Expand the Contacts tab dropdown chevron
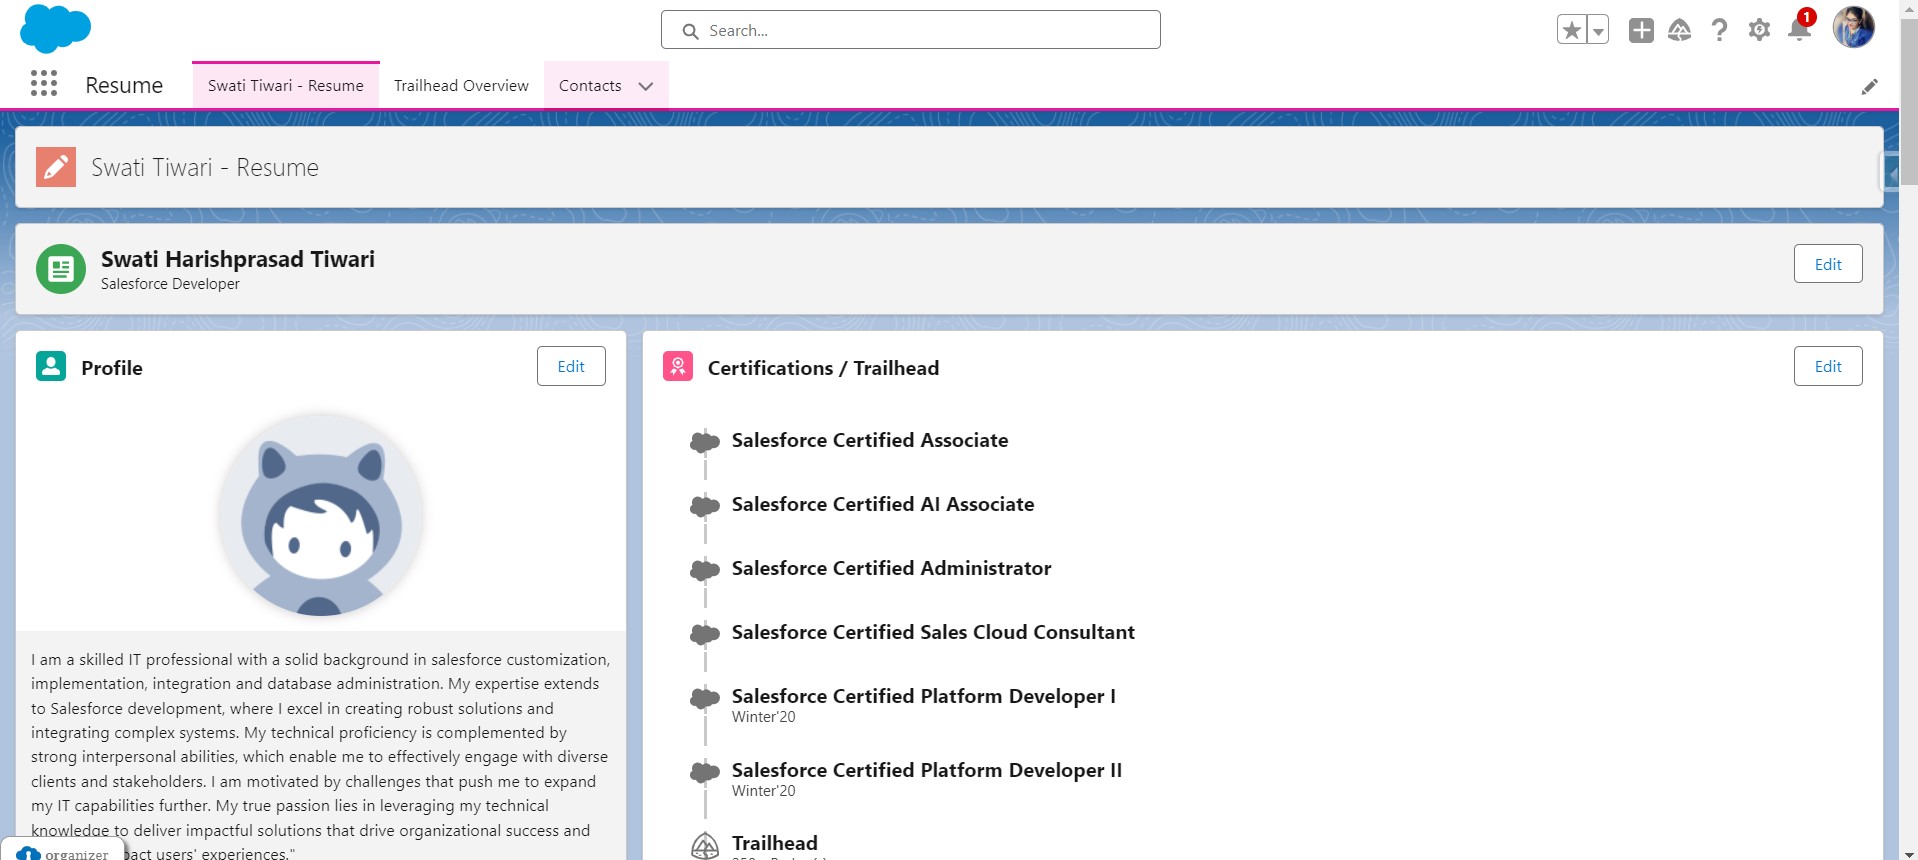The image size is (1918, 860). click(646, 86)
